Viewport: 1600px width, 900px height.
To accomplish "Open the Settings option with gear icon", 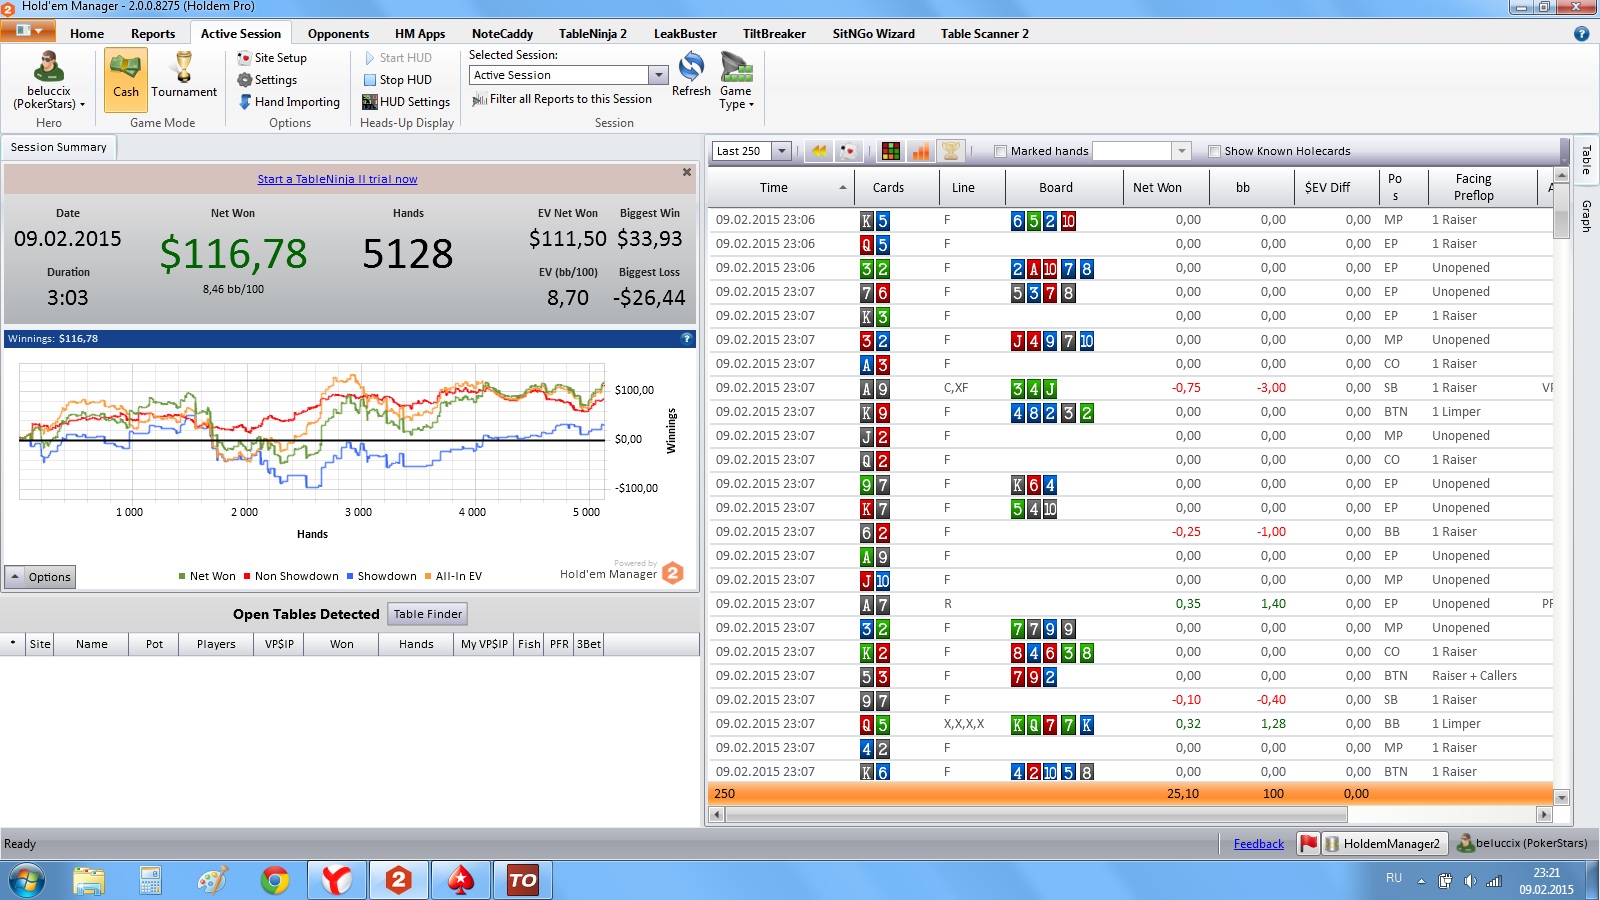I will [x=267, y=80].
